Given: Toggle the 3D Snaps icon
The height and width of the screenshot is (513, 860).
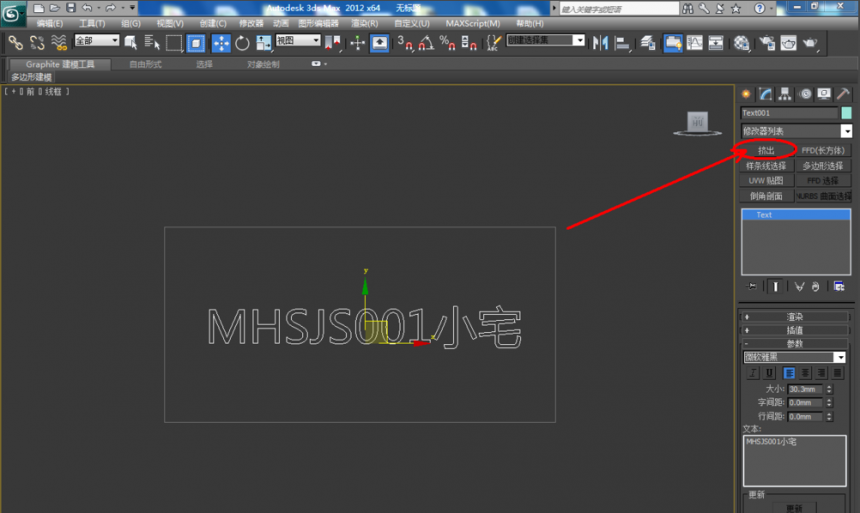Looking at the screenshot, I should point(405,43).
